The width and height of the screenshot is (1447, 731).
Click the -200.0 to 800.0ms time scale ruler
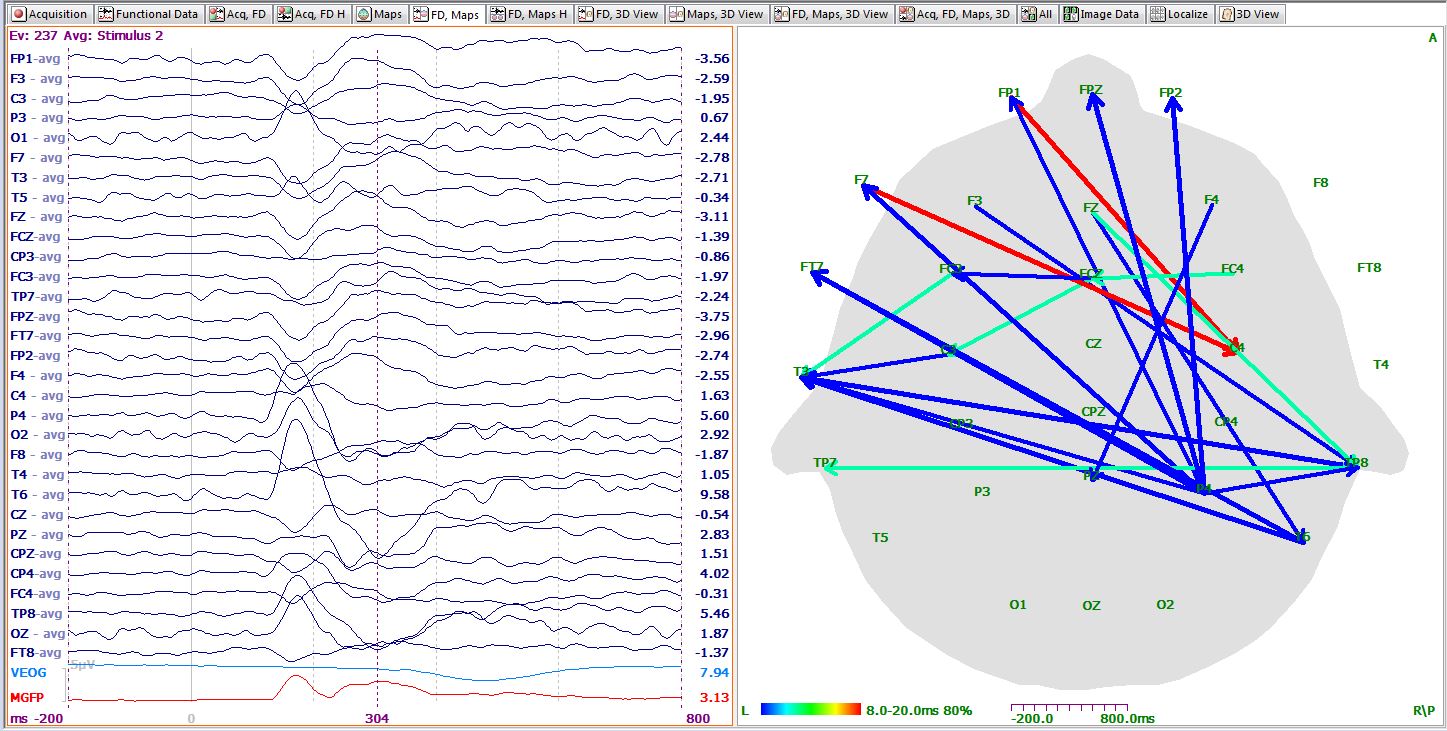tap(1069, 708)
